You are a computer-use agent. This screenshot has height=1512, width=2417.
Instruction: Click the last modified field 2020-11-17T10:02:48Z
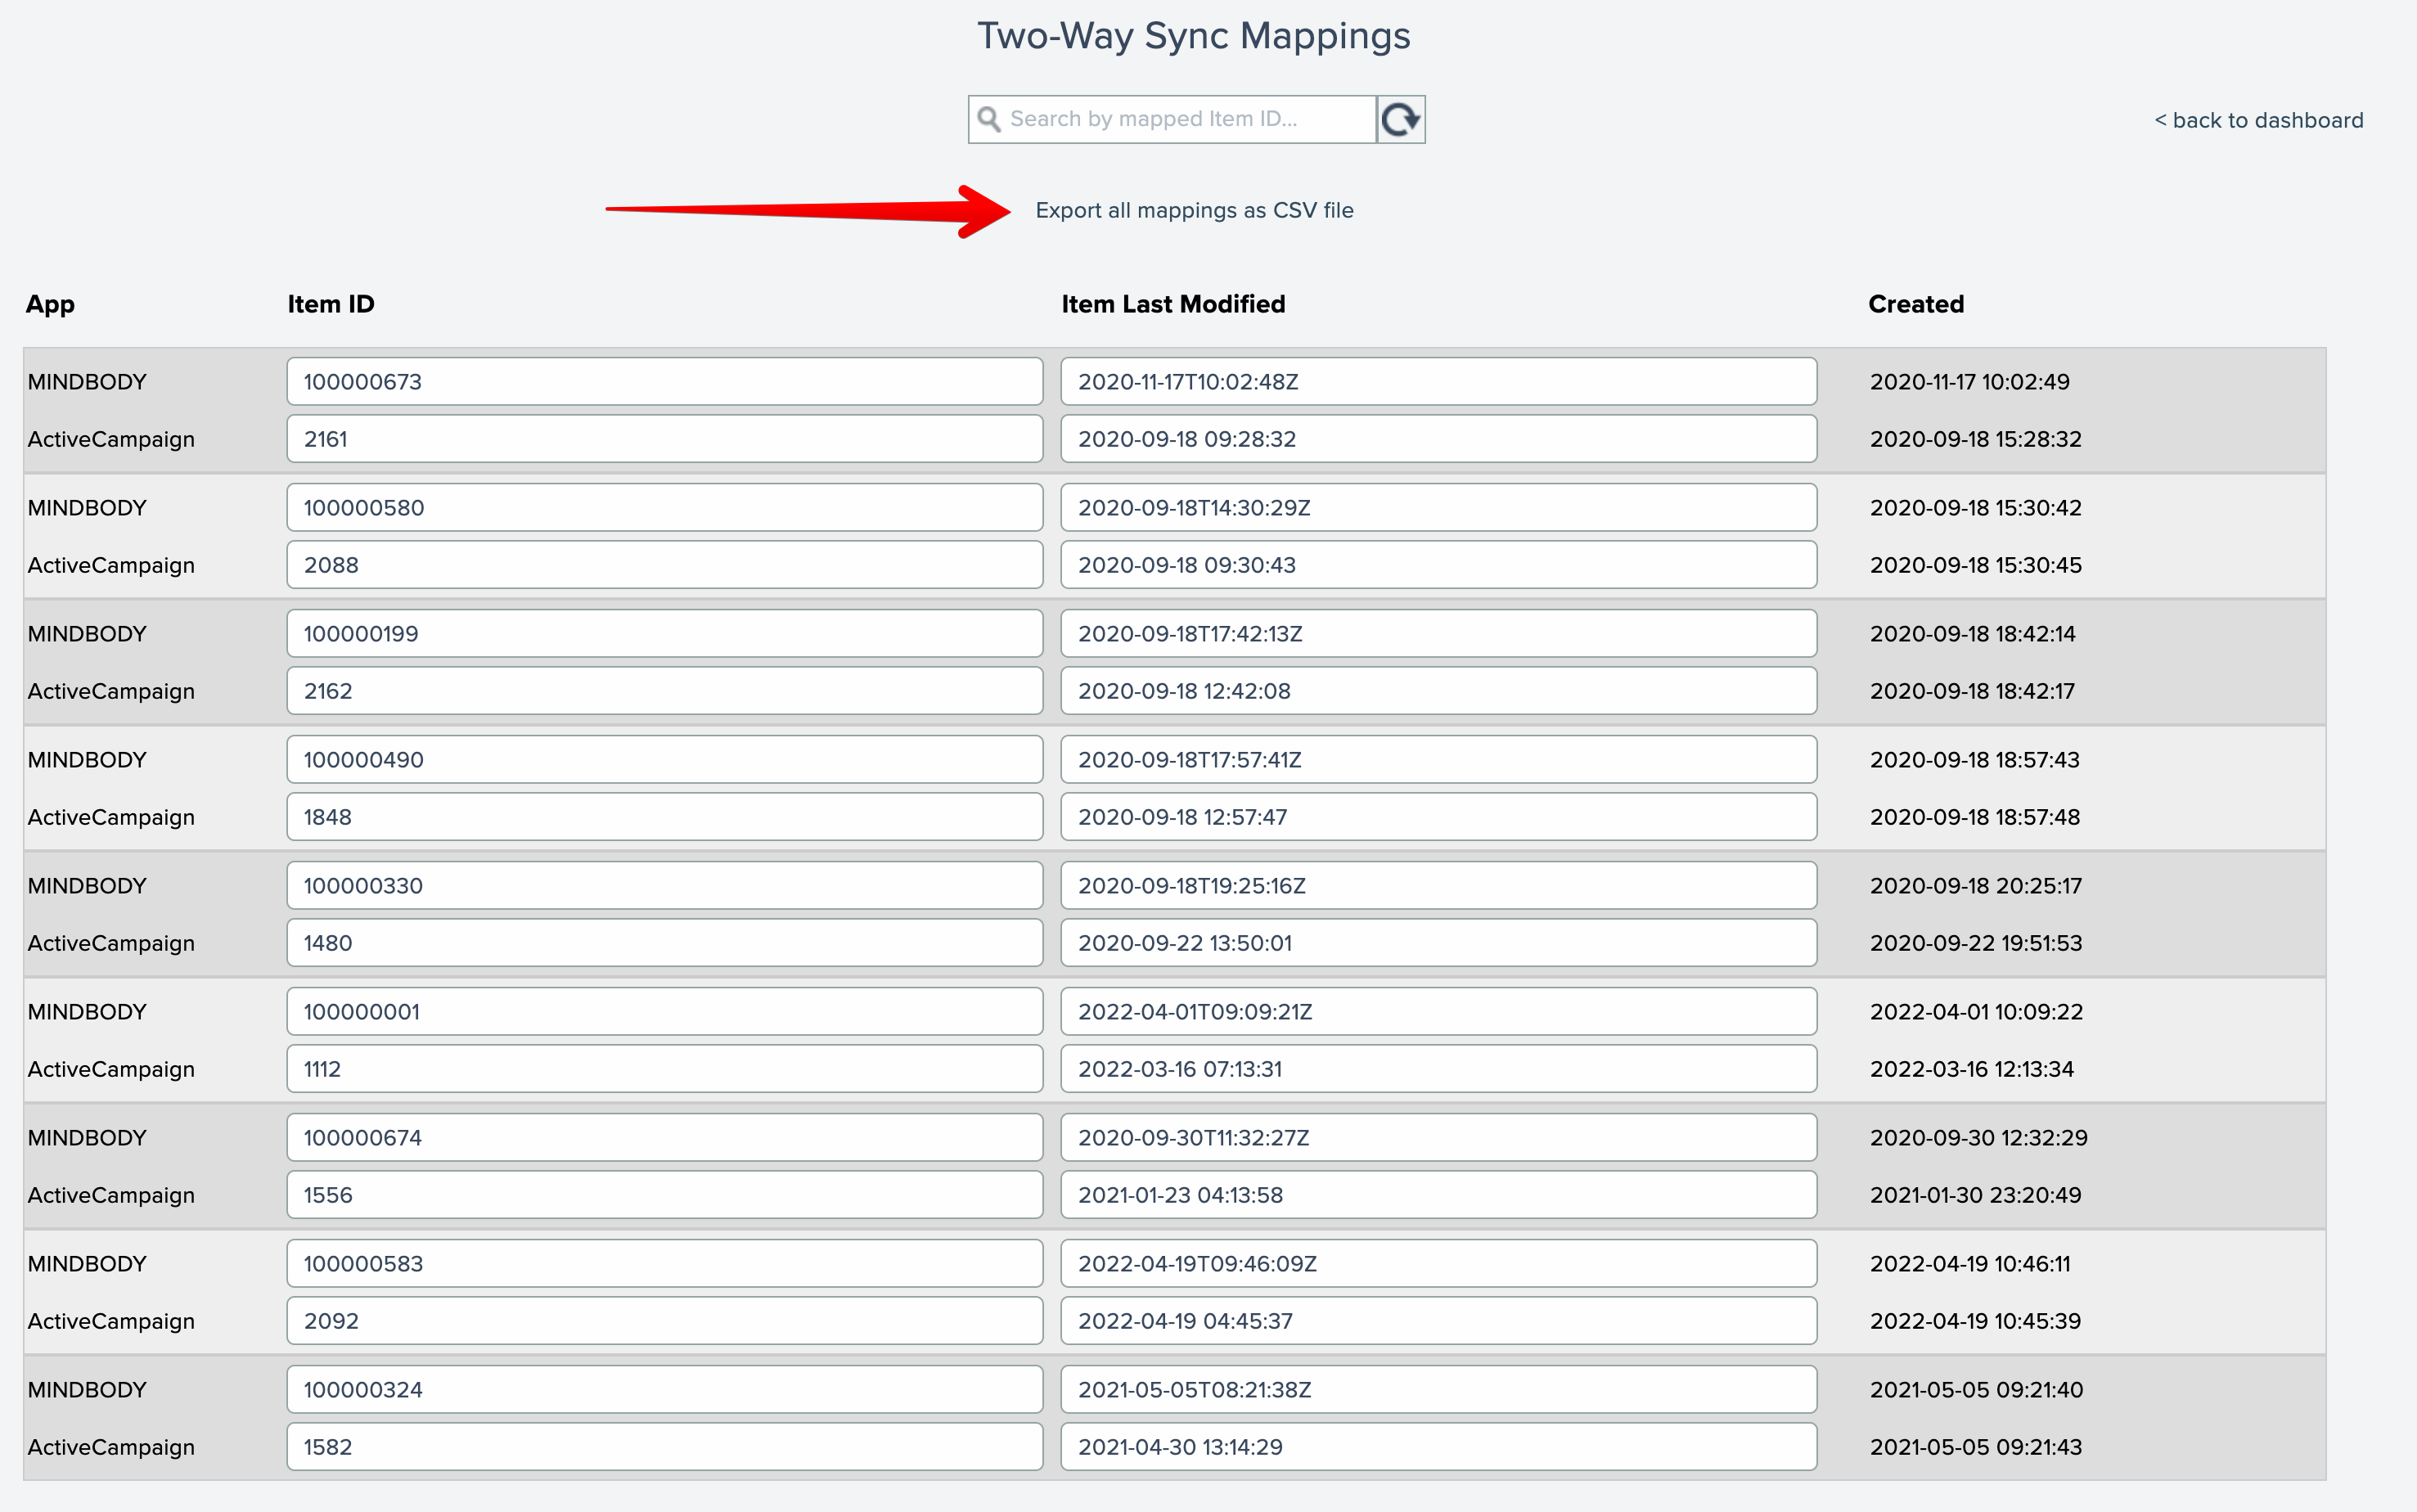pos(1438,382)
